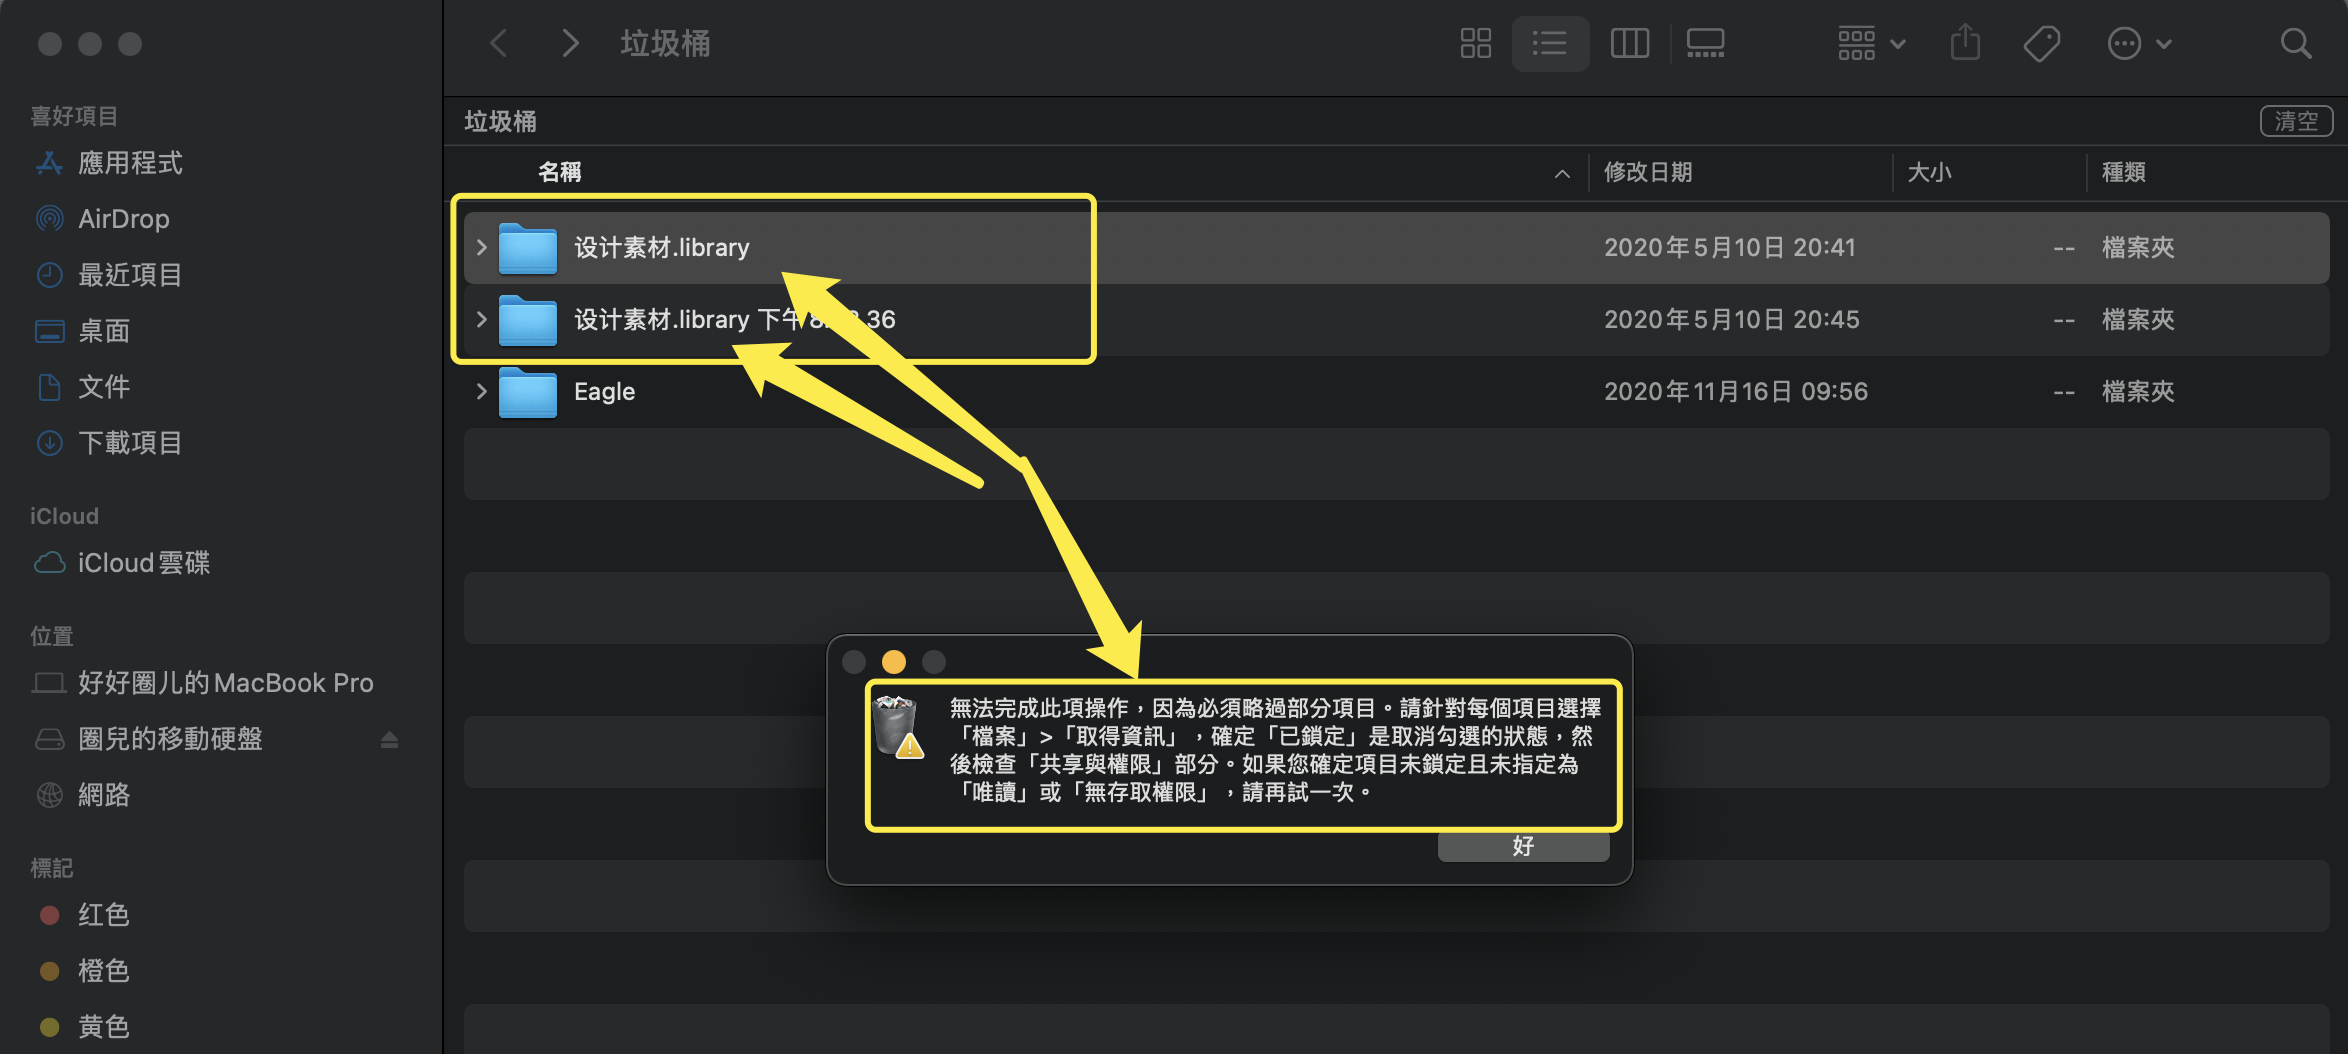Expand the second 设计素材.library 下午 folder
This screenshot has height=1054, width=2348.
pos(481,319)
